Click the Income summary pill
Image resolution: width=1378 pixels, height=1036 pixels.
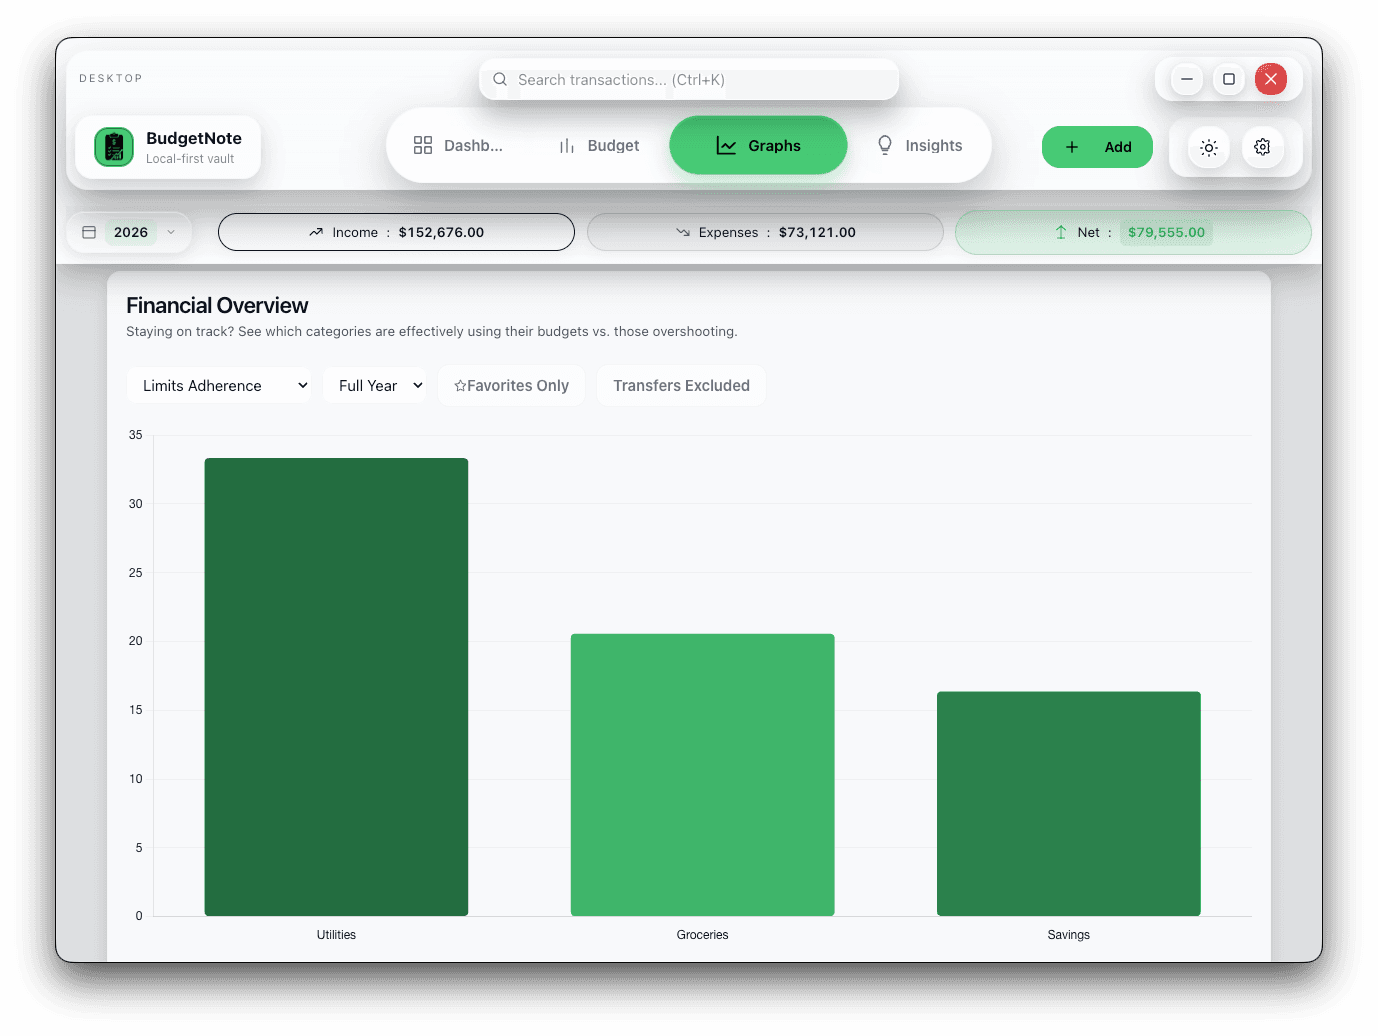[x=396, y=233]
